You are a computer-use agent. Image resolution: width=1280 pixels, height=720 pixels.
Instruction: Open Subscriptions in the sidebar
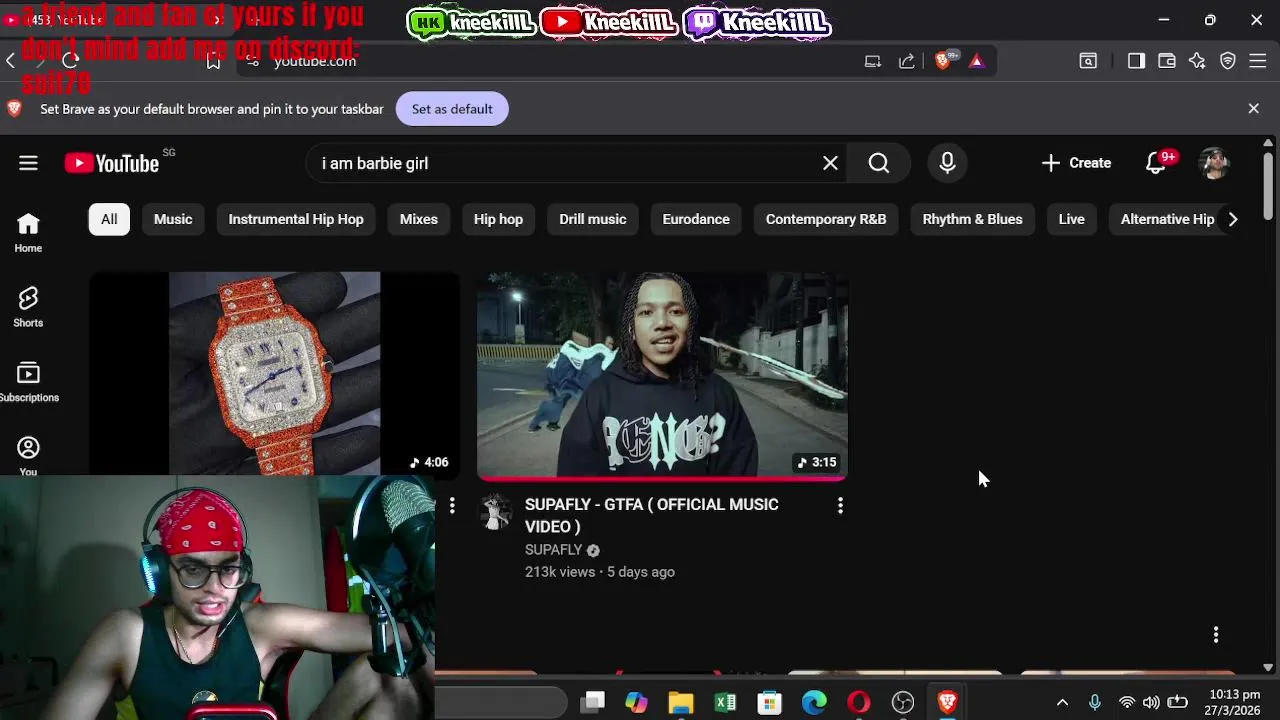(28, 383)
